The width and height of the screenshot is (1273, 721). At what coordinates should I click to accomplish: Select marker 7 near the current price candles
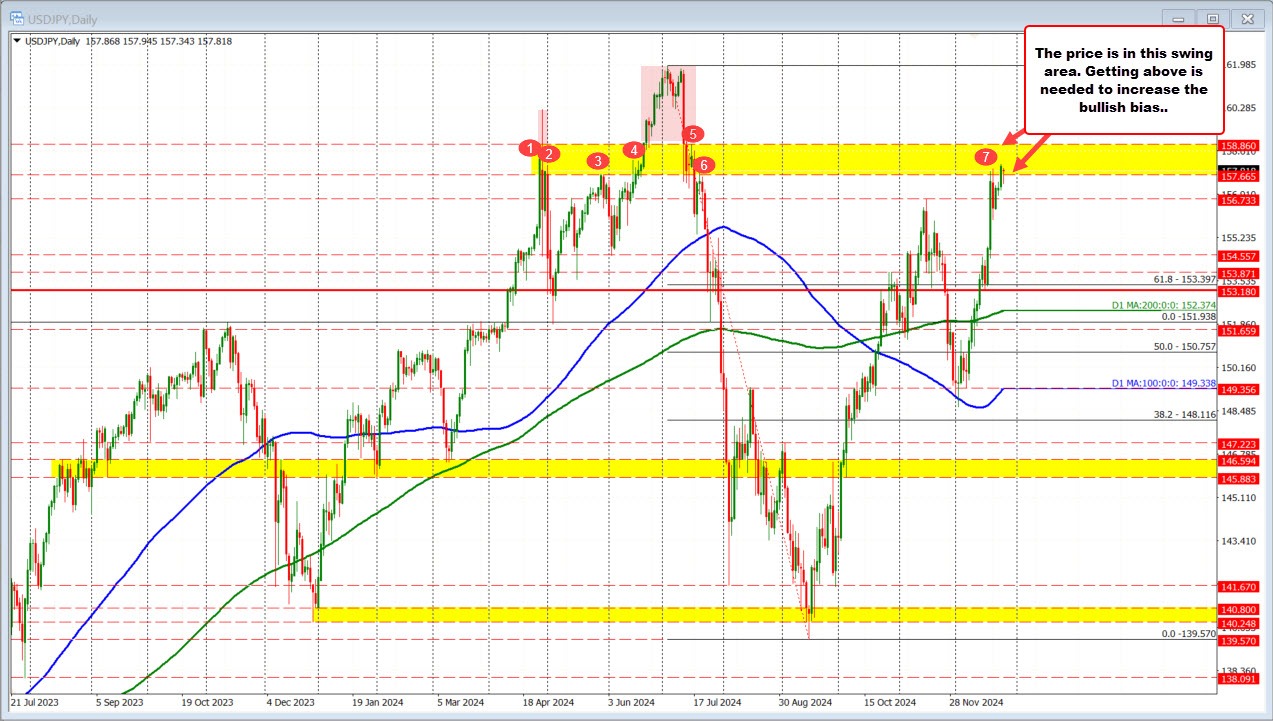pos(988,157)
